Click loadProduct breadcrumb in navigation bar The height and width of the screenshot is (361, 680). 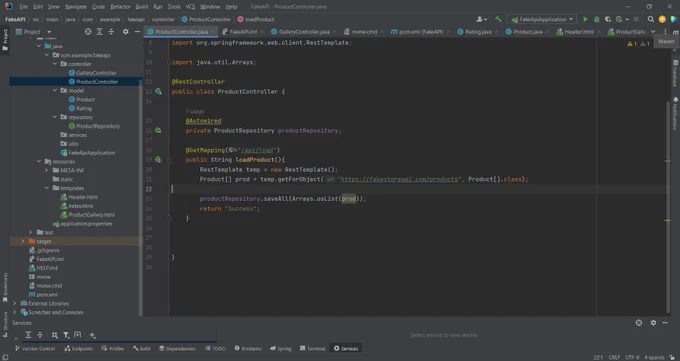pos(256,19)
